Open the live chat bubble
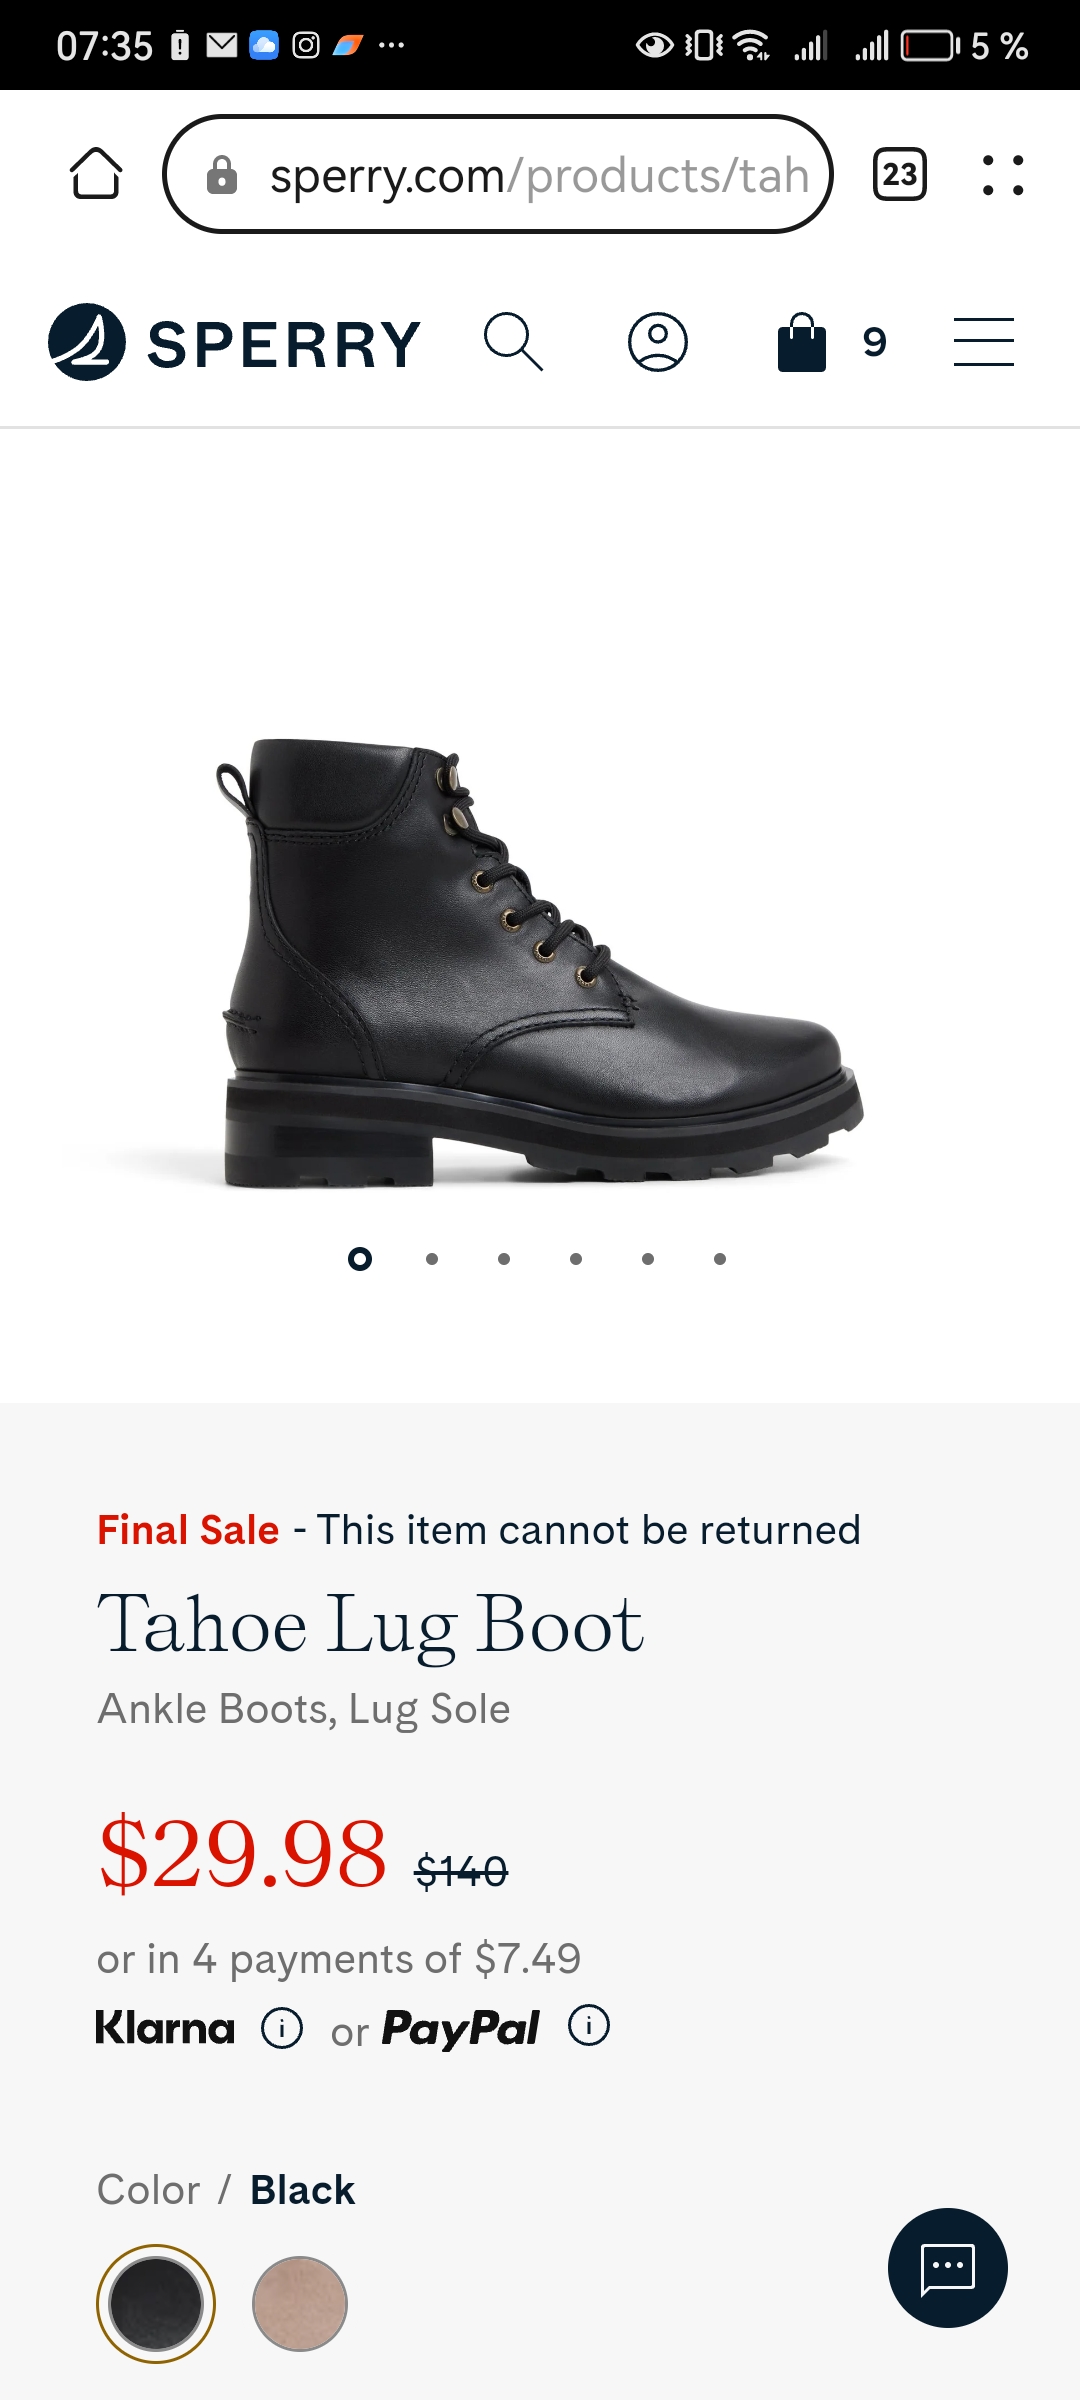This screenshot has height=2400, width=1080. pyautogui.click(x=947, y=2267)
